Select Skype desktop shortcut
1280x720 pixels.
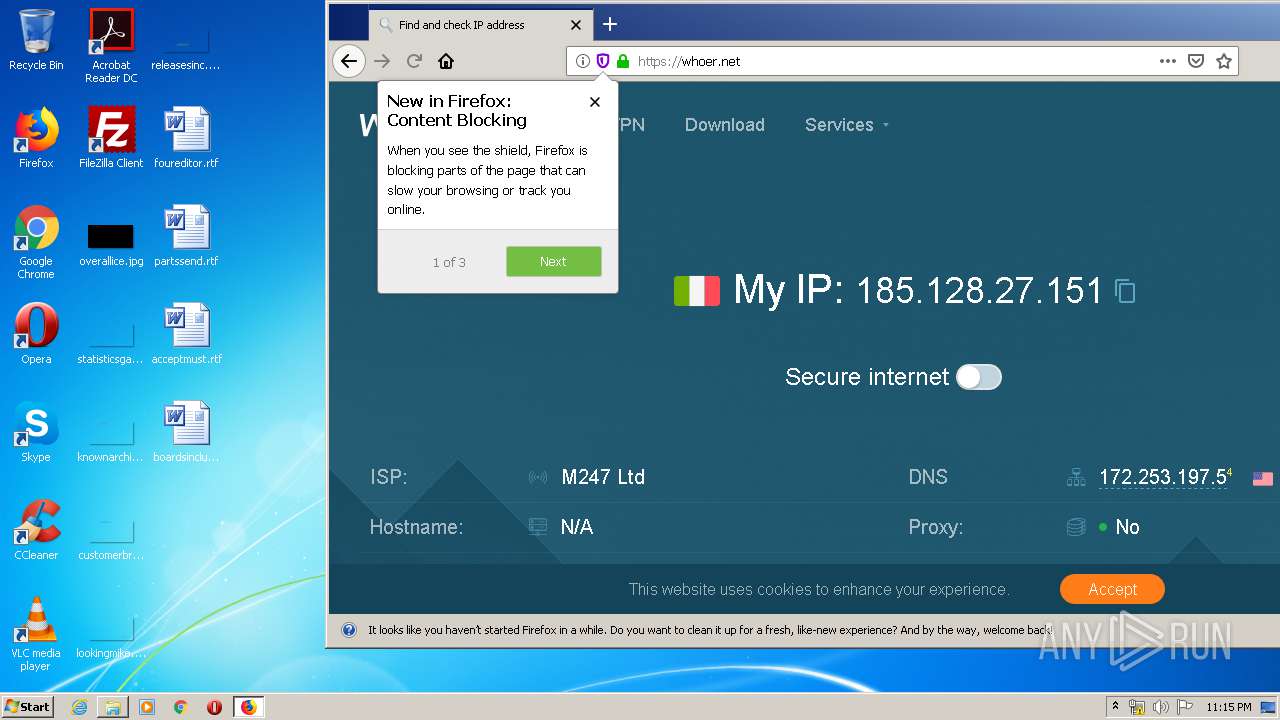36,432
